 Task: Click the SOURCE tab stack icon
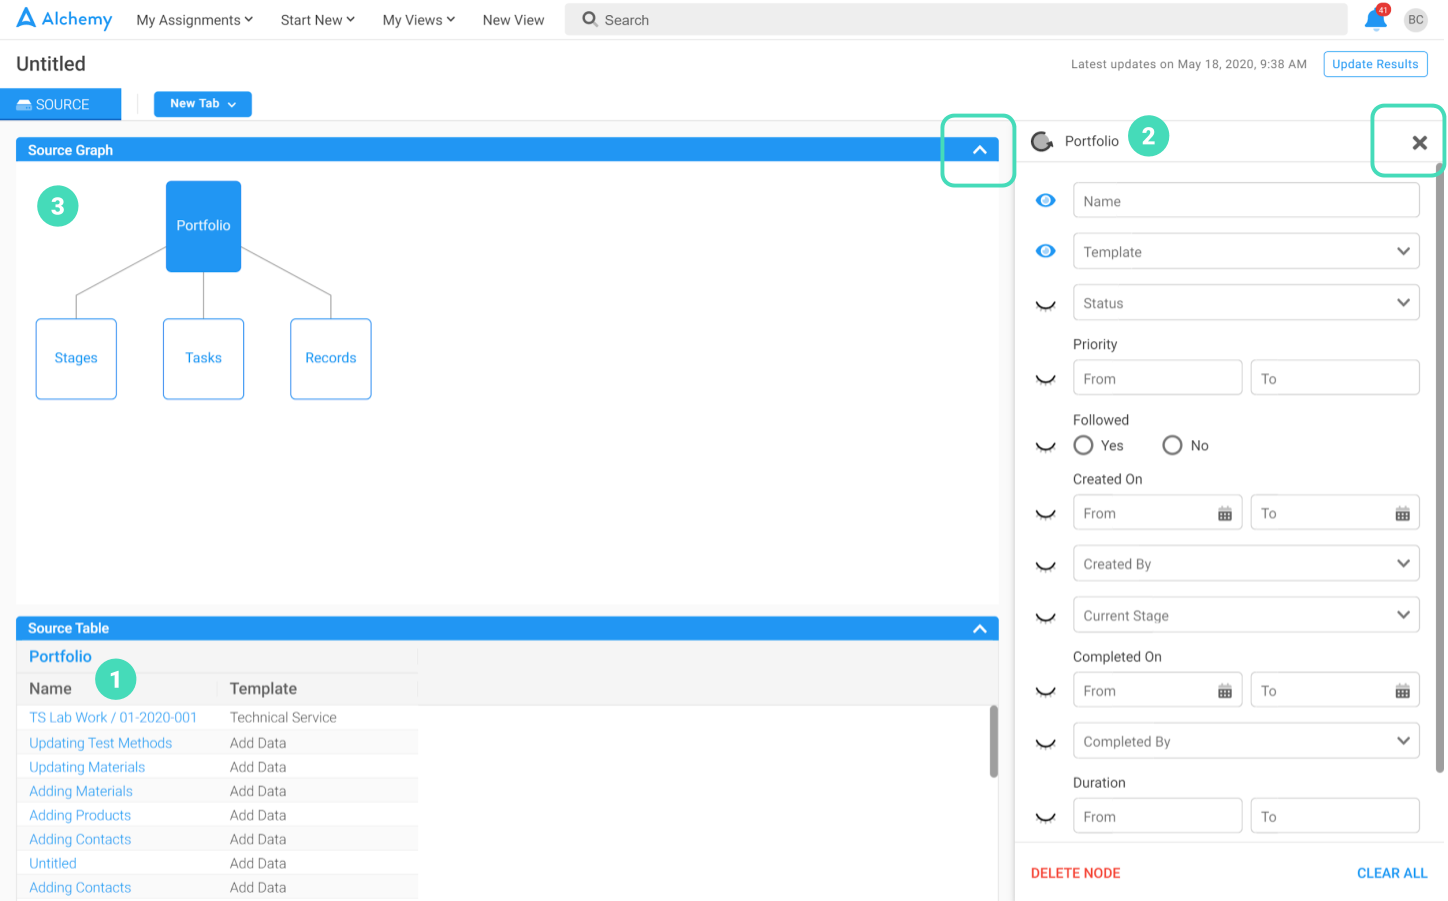pyautogui.click(x=24, y=104)
